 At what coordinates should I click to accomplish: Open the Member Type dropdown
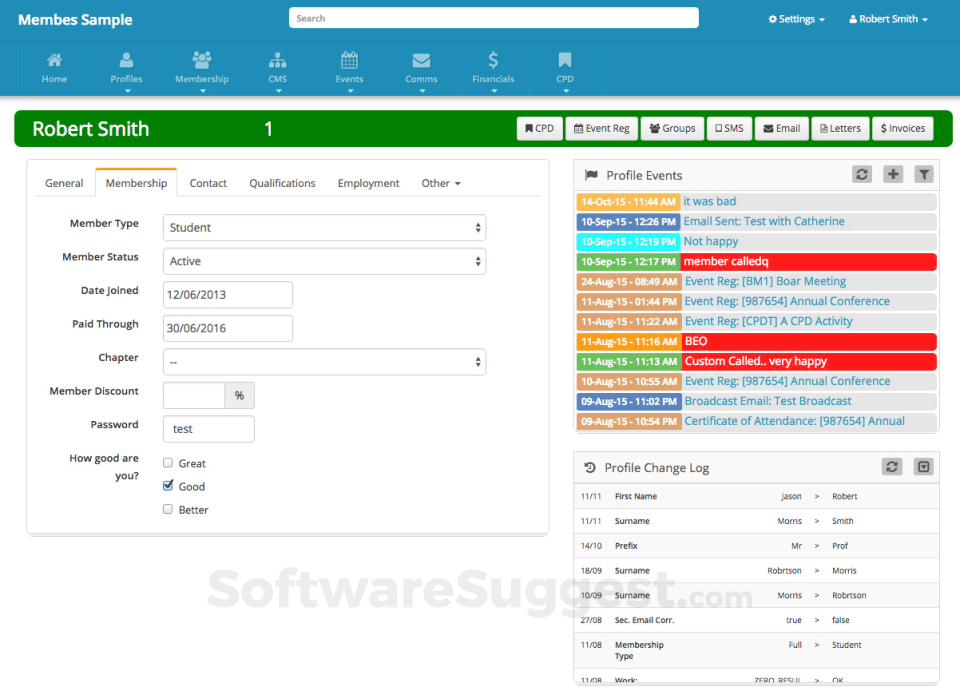click(x=324, y=228)
